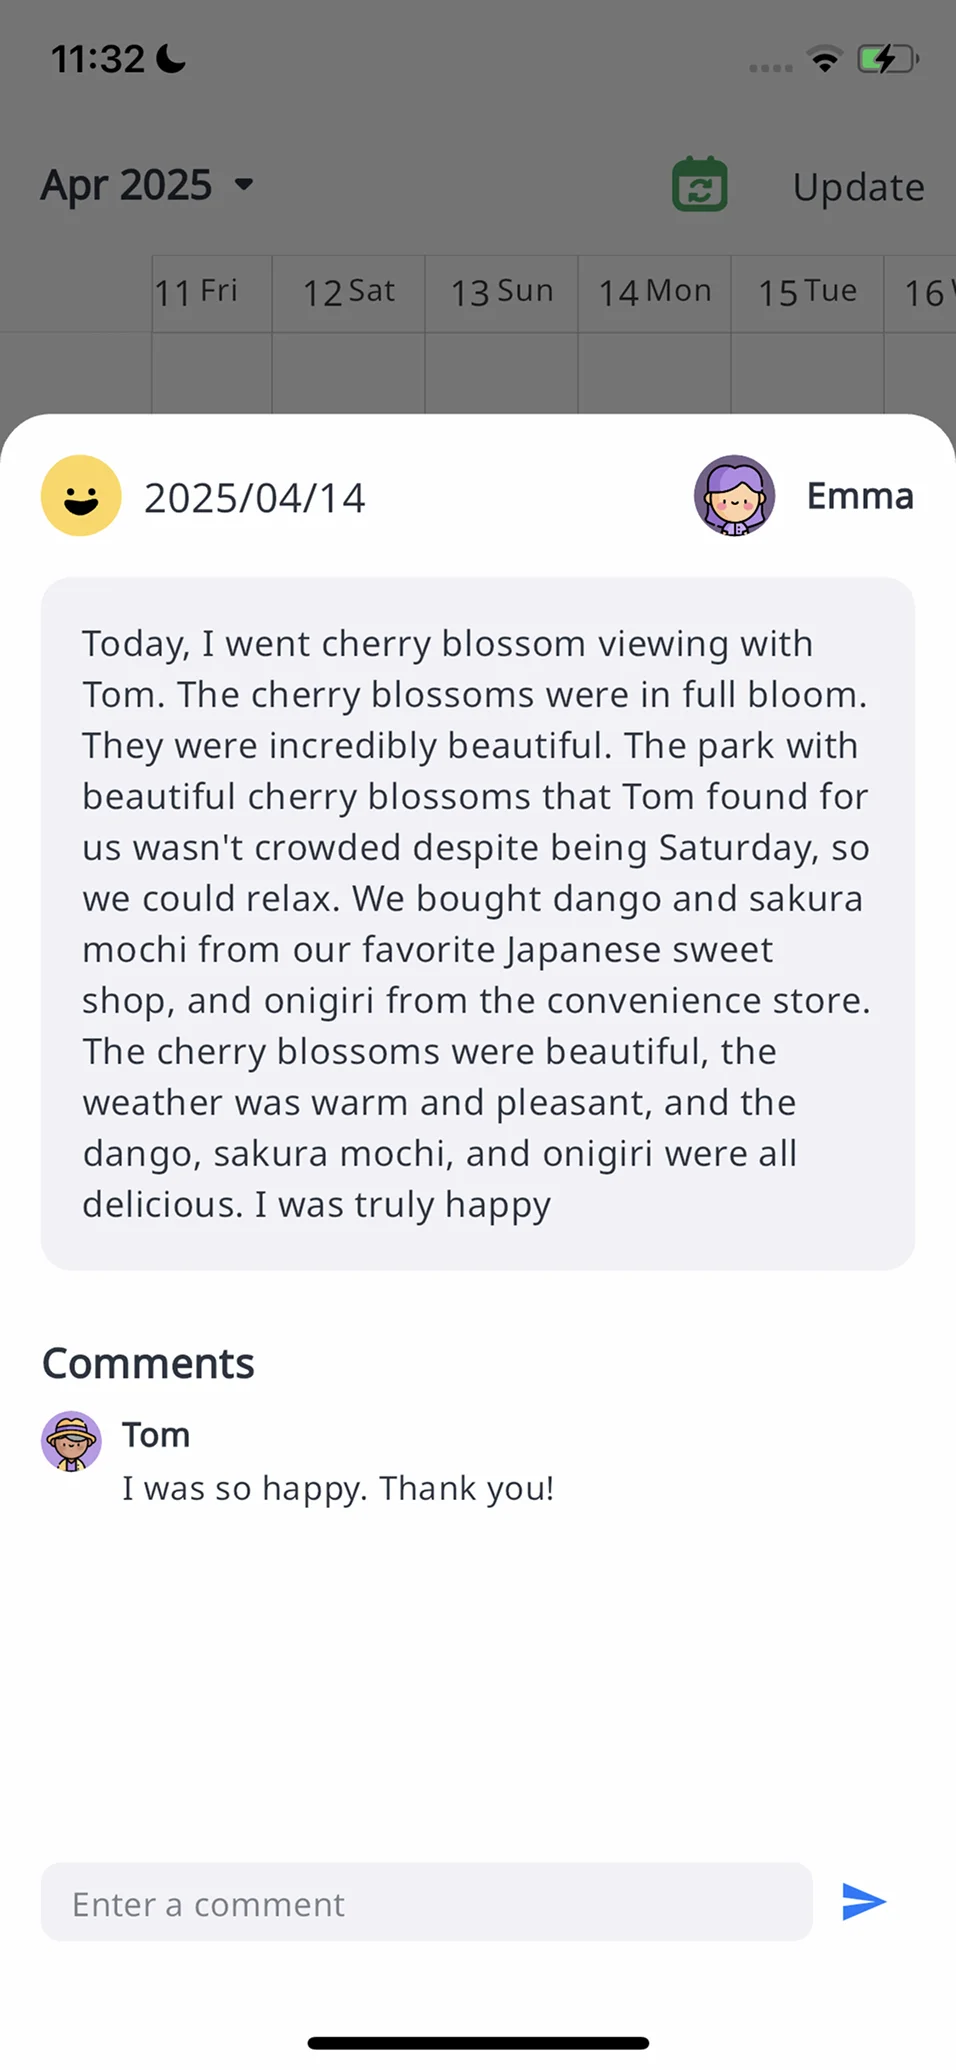Select the 12 Sat column header

(x=349, y=292)
